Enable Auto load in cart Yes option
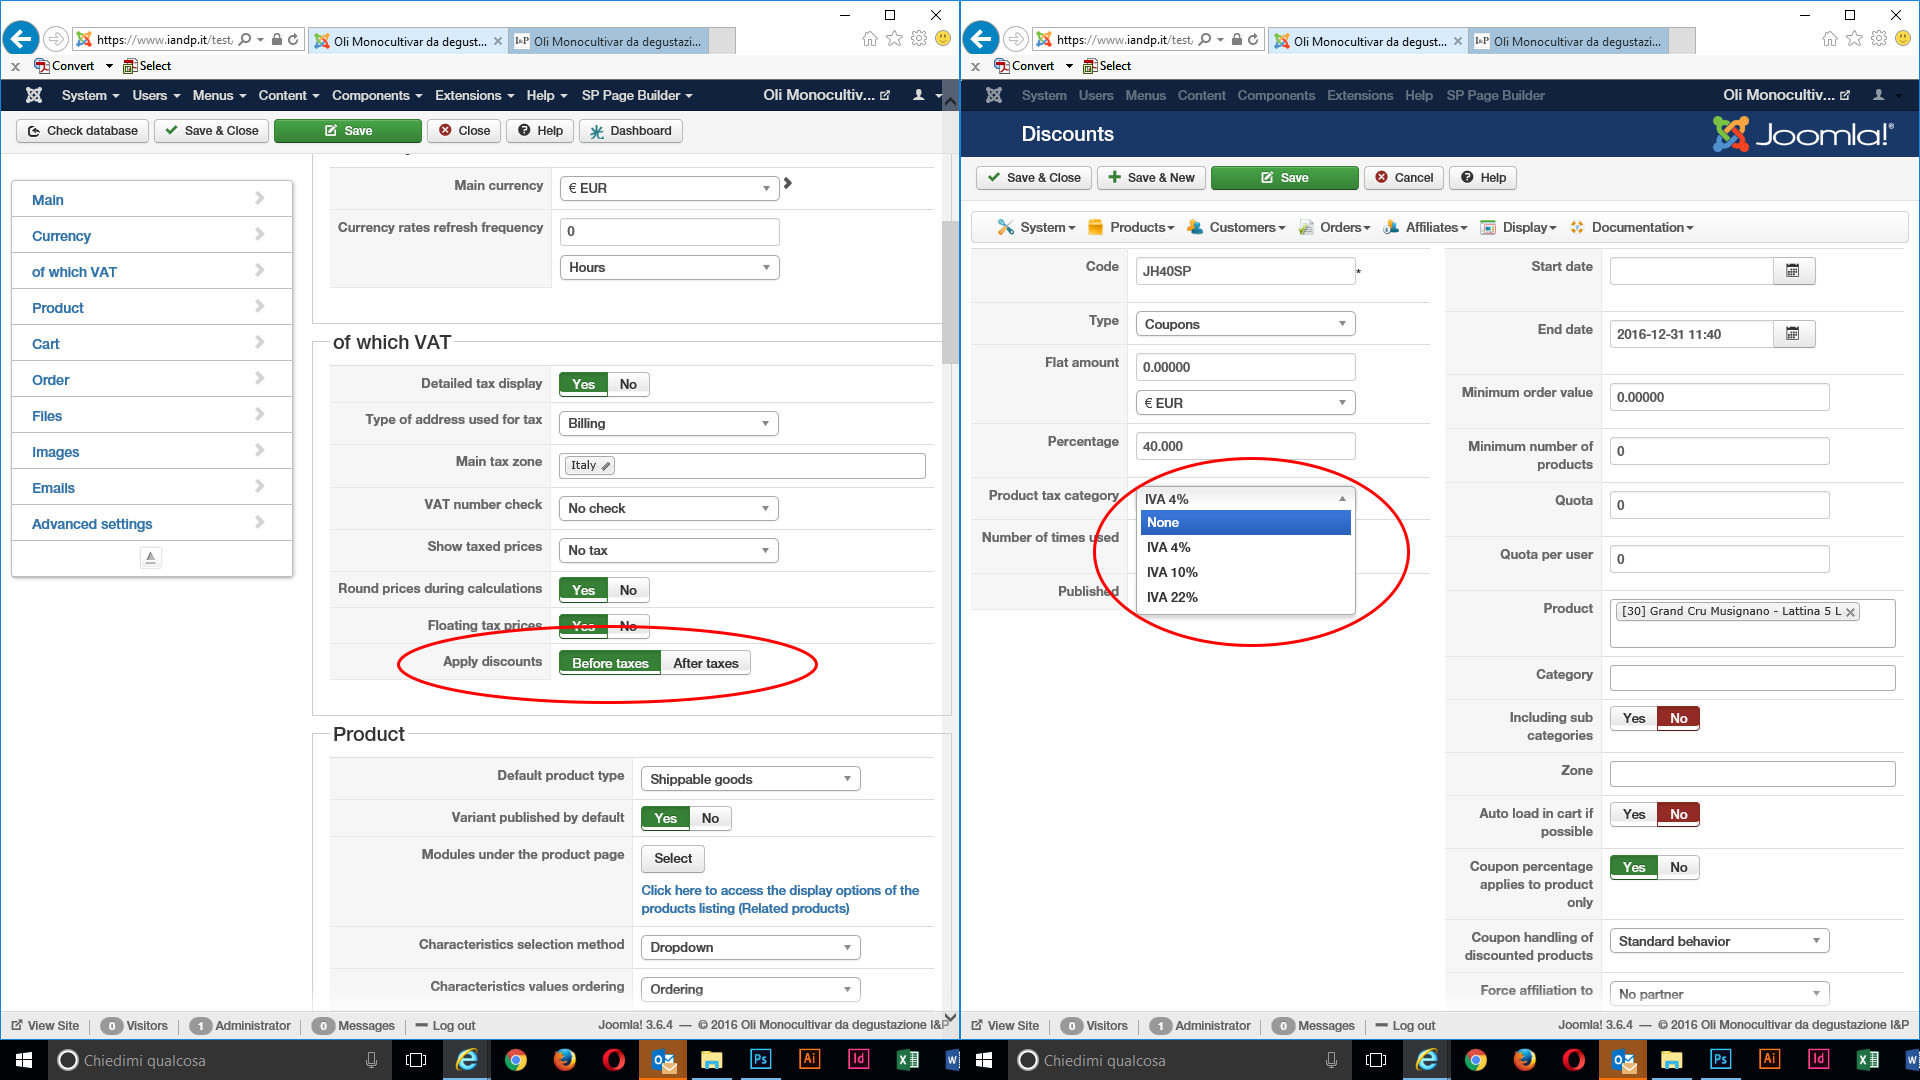Image resolution: width=1920 pixels, height=1080 pixels. click(x=1634, y=814)
